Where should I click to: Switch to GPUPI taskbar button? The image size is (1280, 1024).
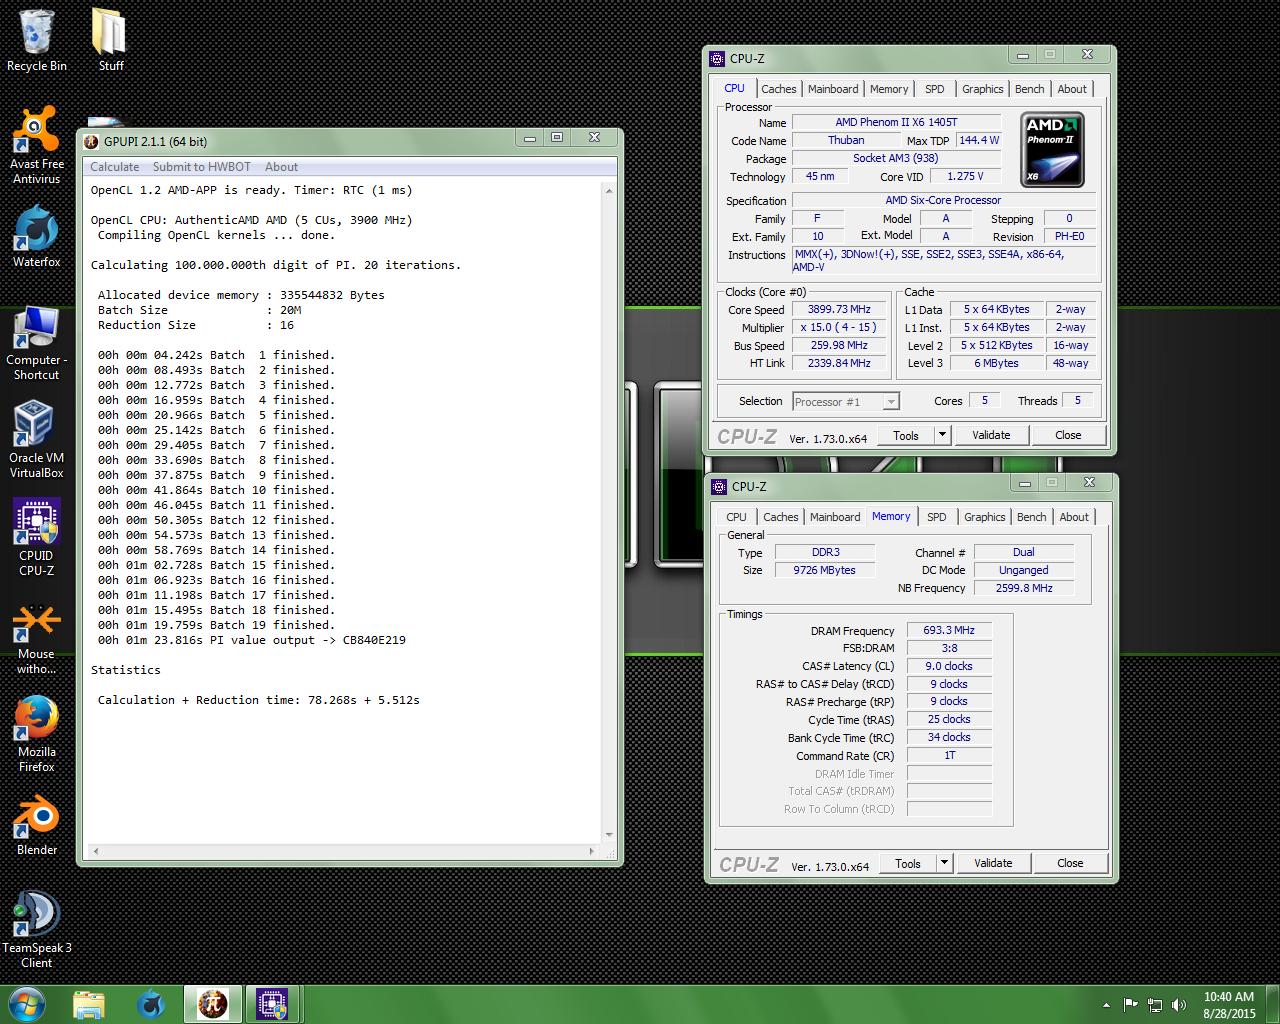(212, 1004)
